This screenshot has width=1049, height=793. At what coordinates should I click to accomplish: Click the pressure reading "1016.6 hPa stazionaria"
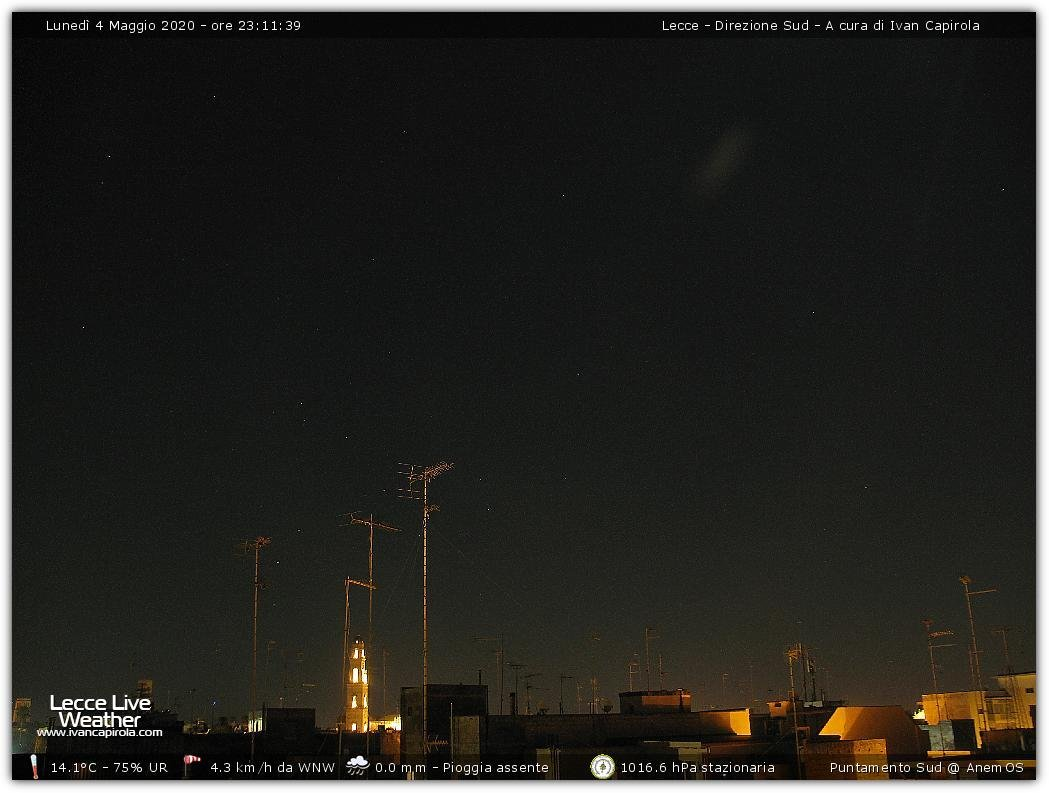click(x=697, y=768)
